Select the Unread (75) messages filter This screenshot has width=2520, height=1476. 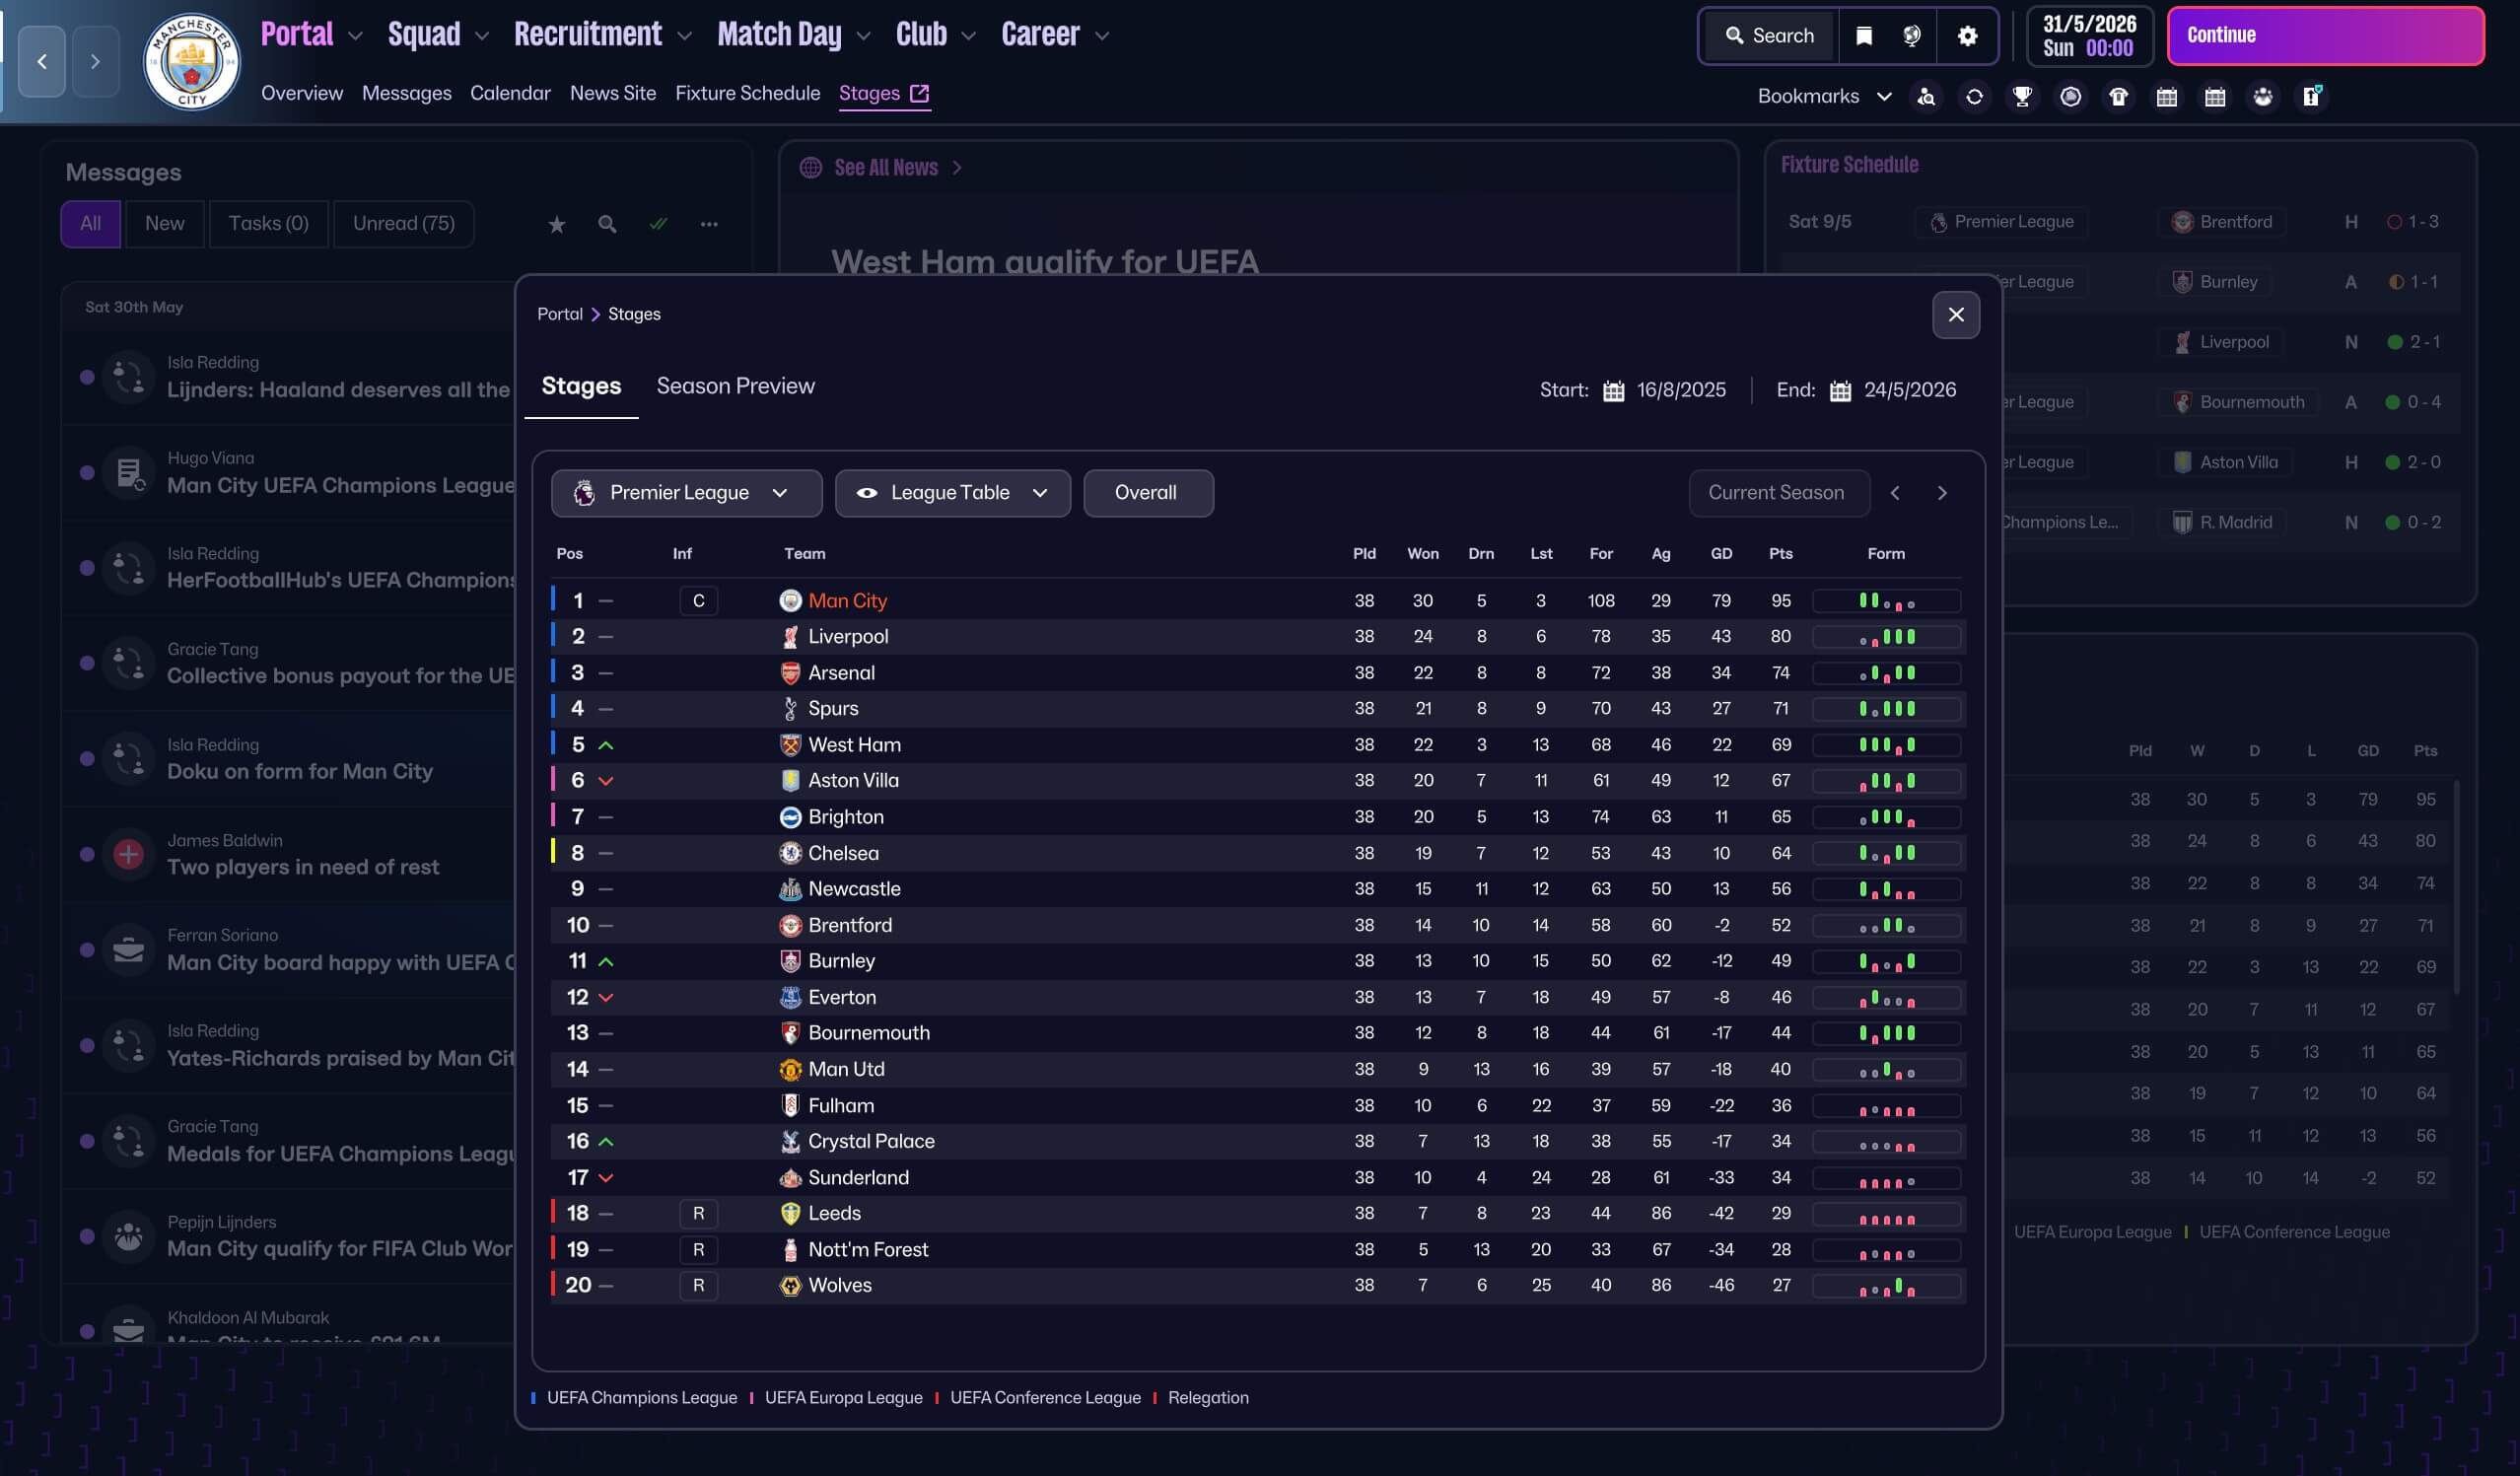pyautogui.click(x=403, y=223)
